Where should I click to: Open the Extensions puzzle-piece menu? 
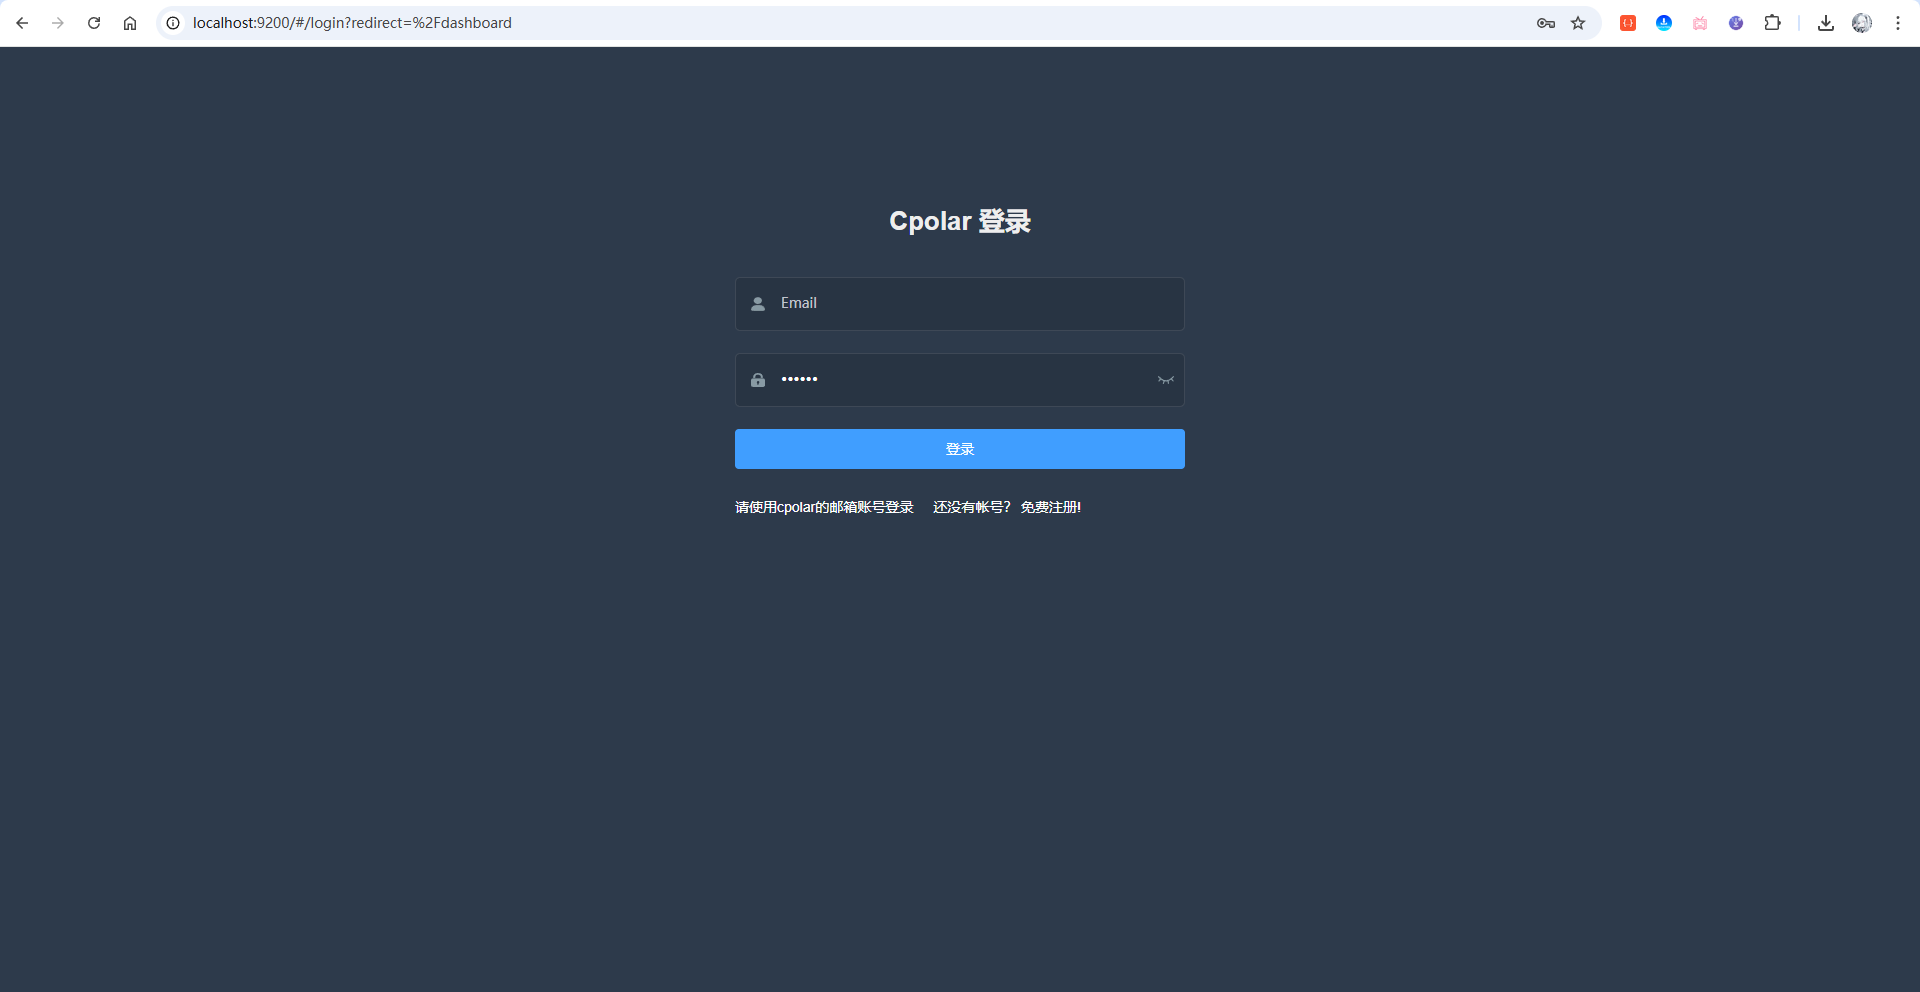1772,23
